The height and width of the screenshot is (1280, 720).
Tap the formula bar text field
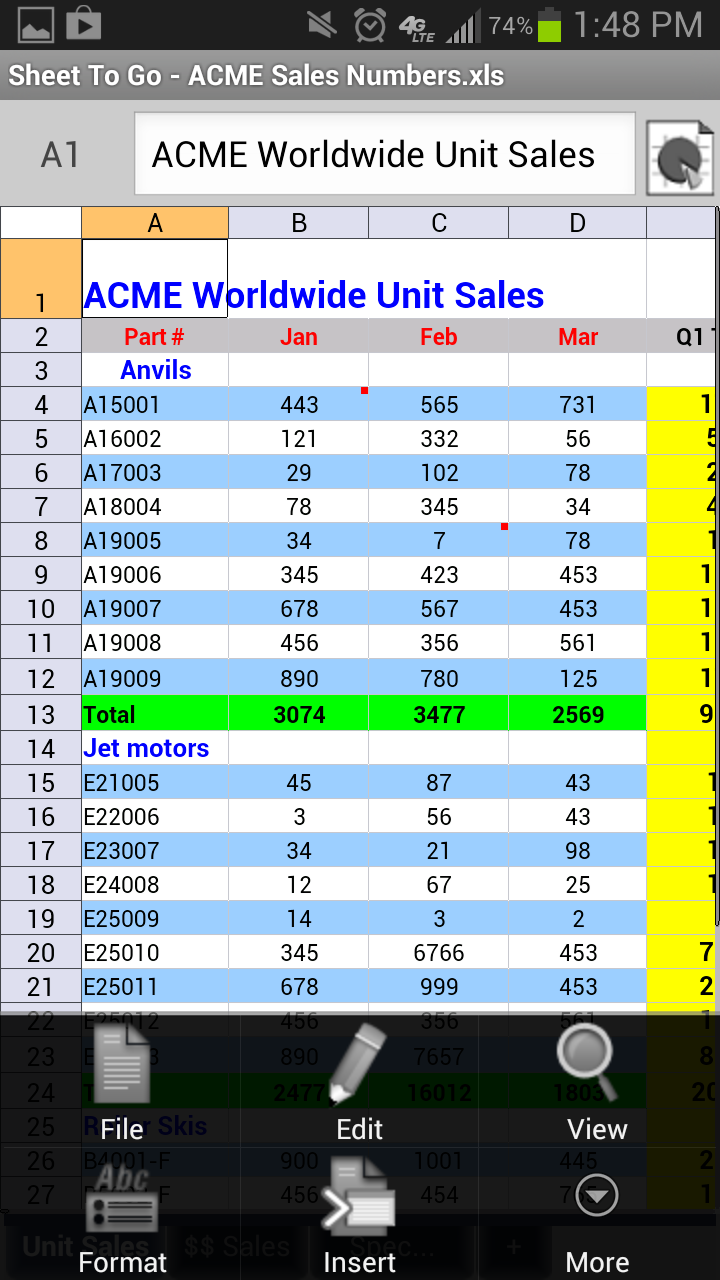coord(385,154)
